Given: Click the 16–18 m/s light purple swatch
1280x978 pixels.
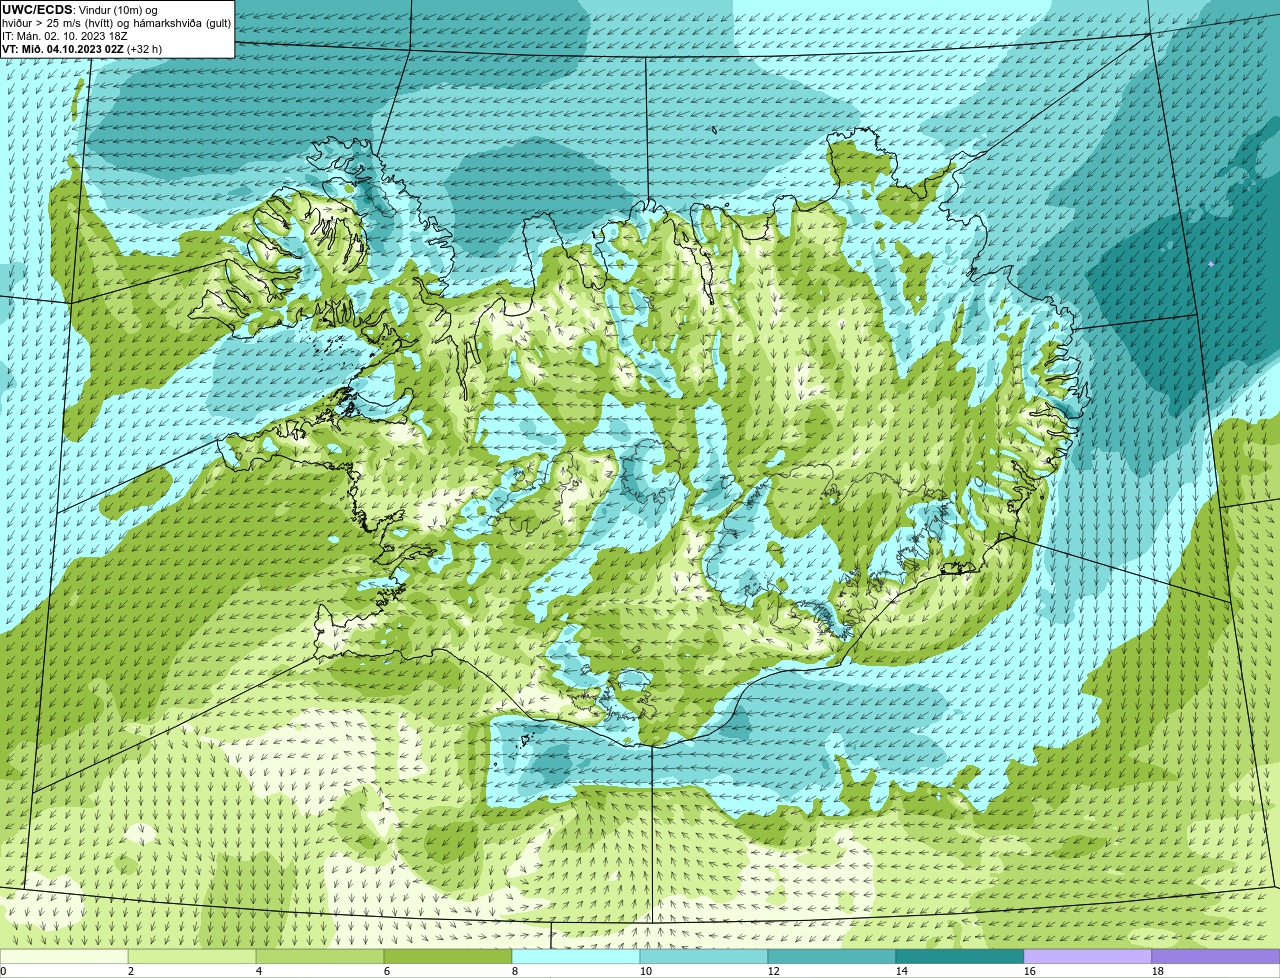Looking at the screenshot, I should tap(1088, 957).
